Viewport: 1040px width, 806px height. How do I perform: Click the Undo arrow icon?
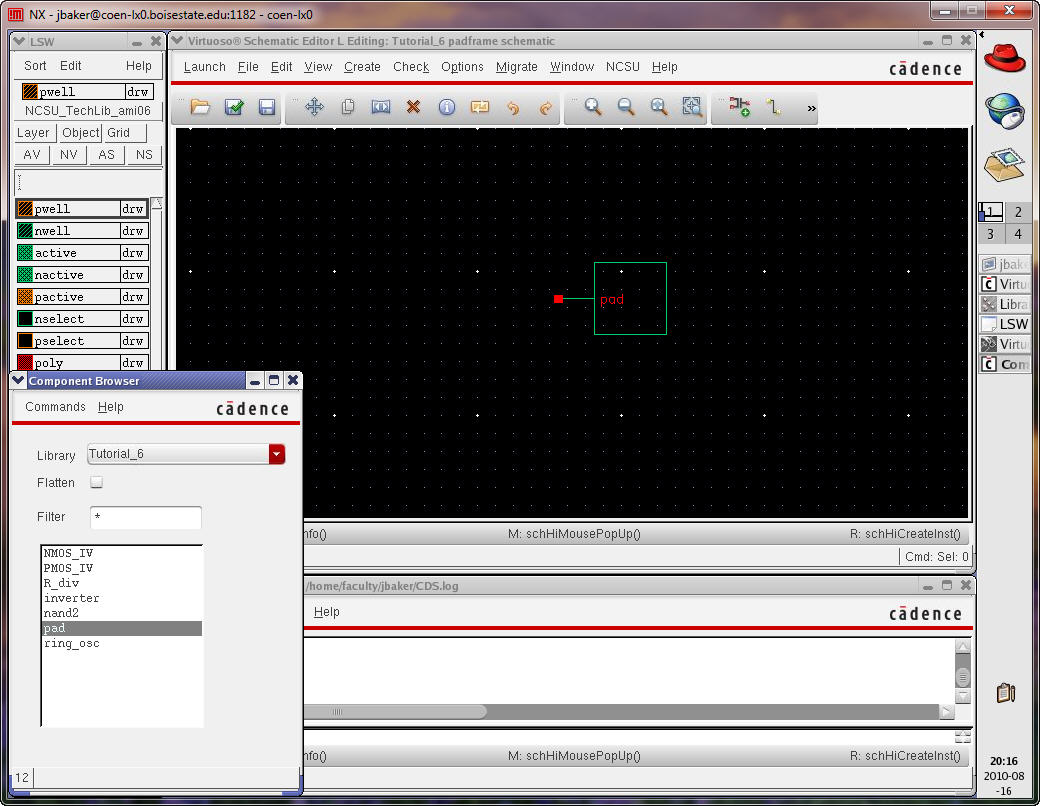click(x=513, y=107)
